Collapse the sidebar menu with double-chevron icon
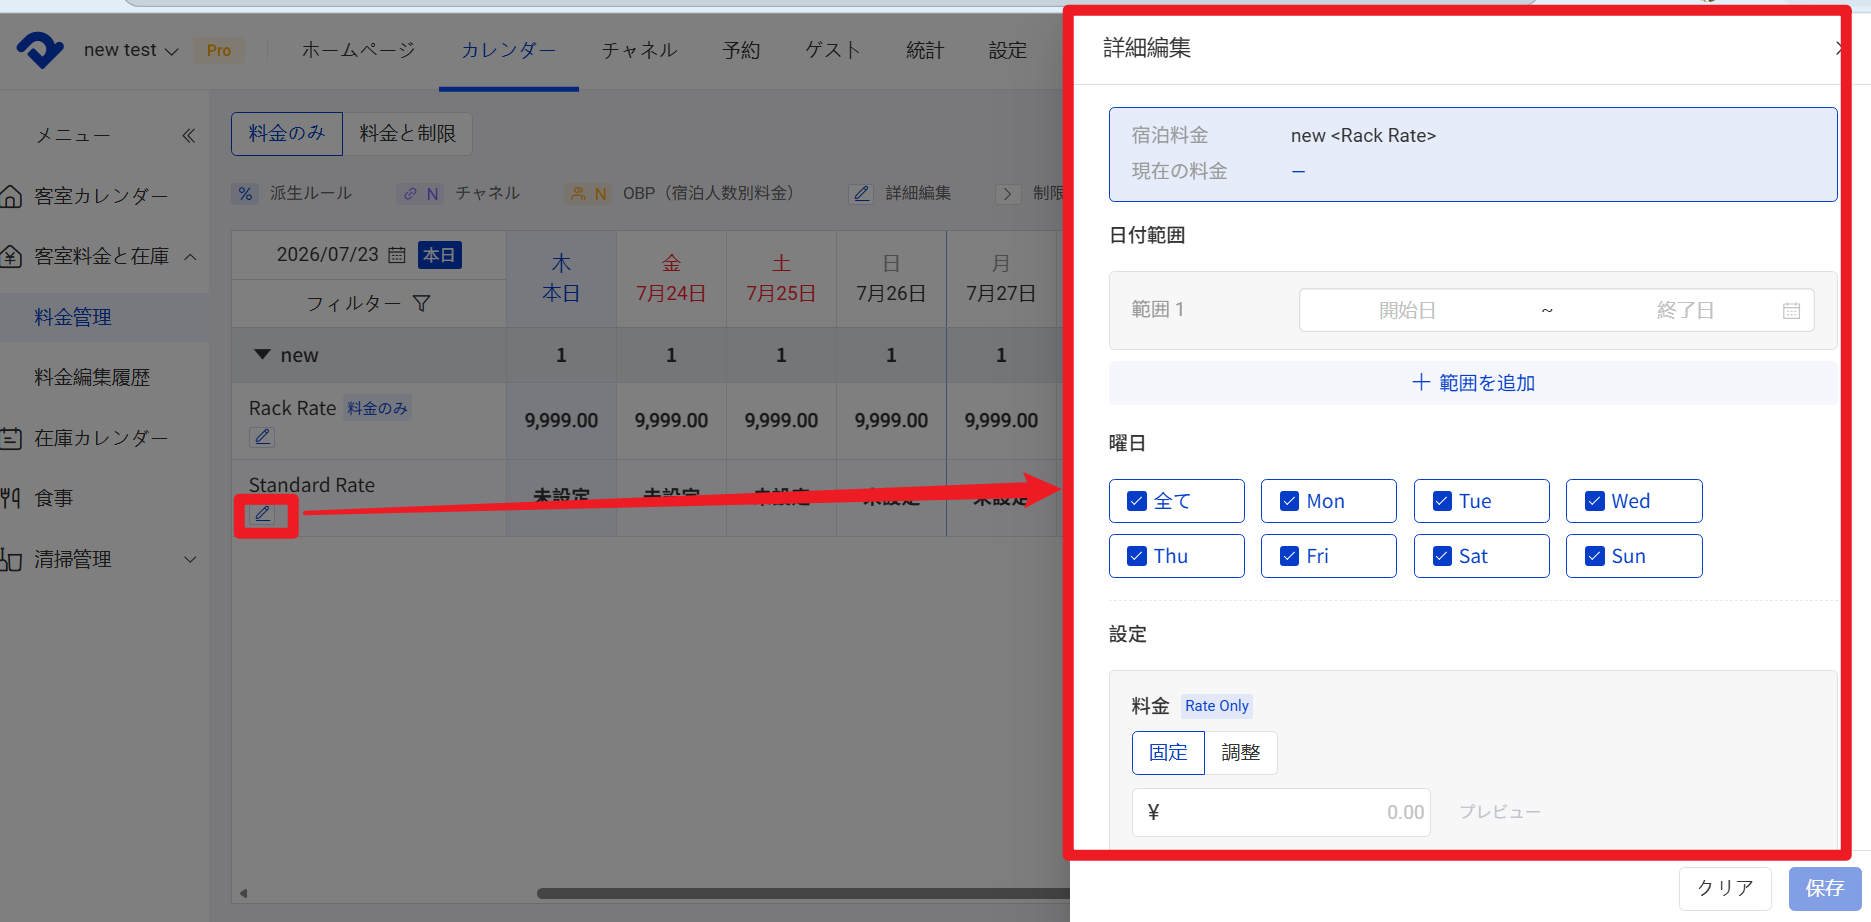Viewport: 1871px width, 922px height. [x=188, y=135]
